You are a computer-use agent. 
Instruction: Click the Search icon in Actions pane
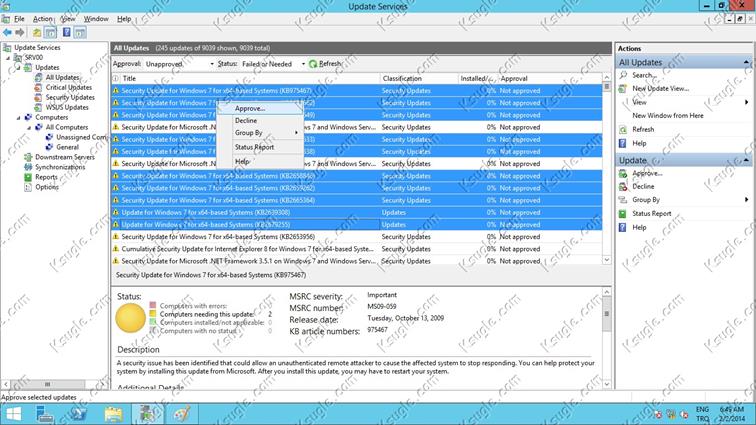pyautogui.click(x=623, y=75)
